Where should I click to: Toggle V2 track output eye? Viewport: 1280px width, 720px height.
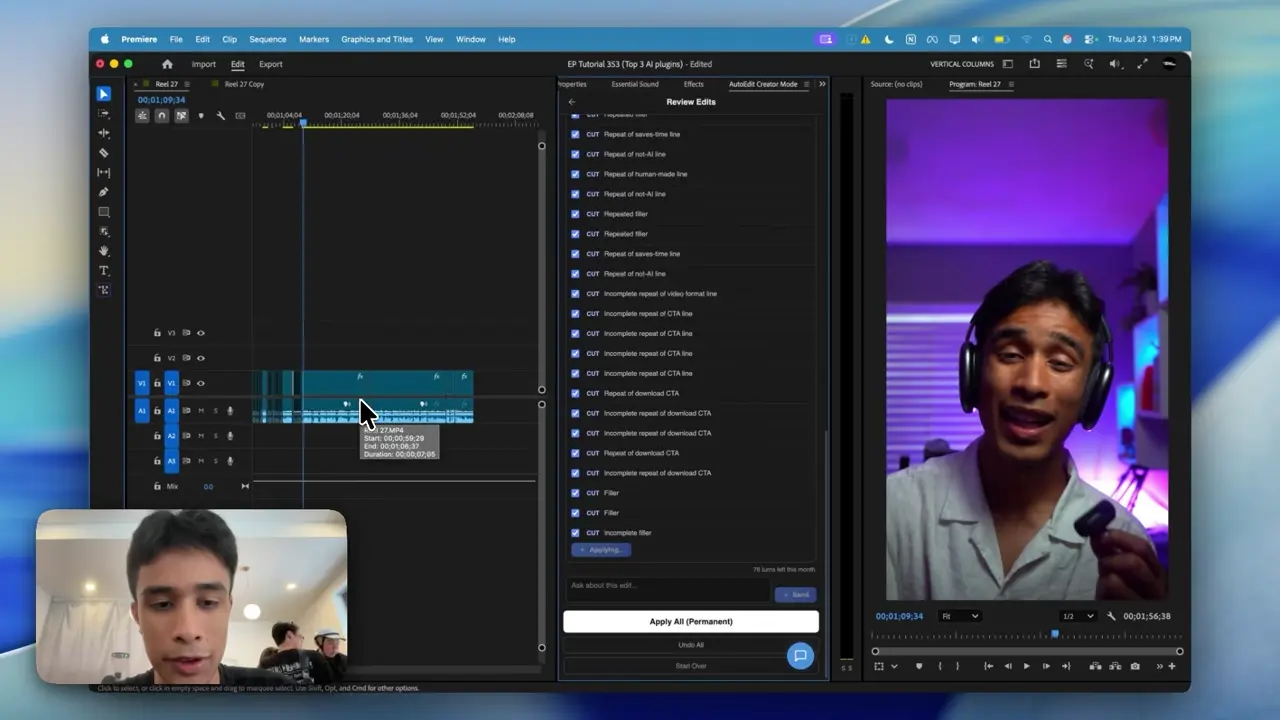click(201, 358)
